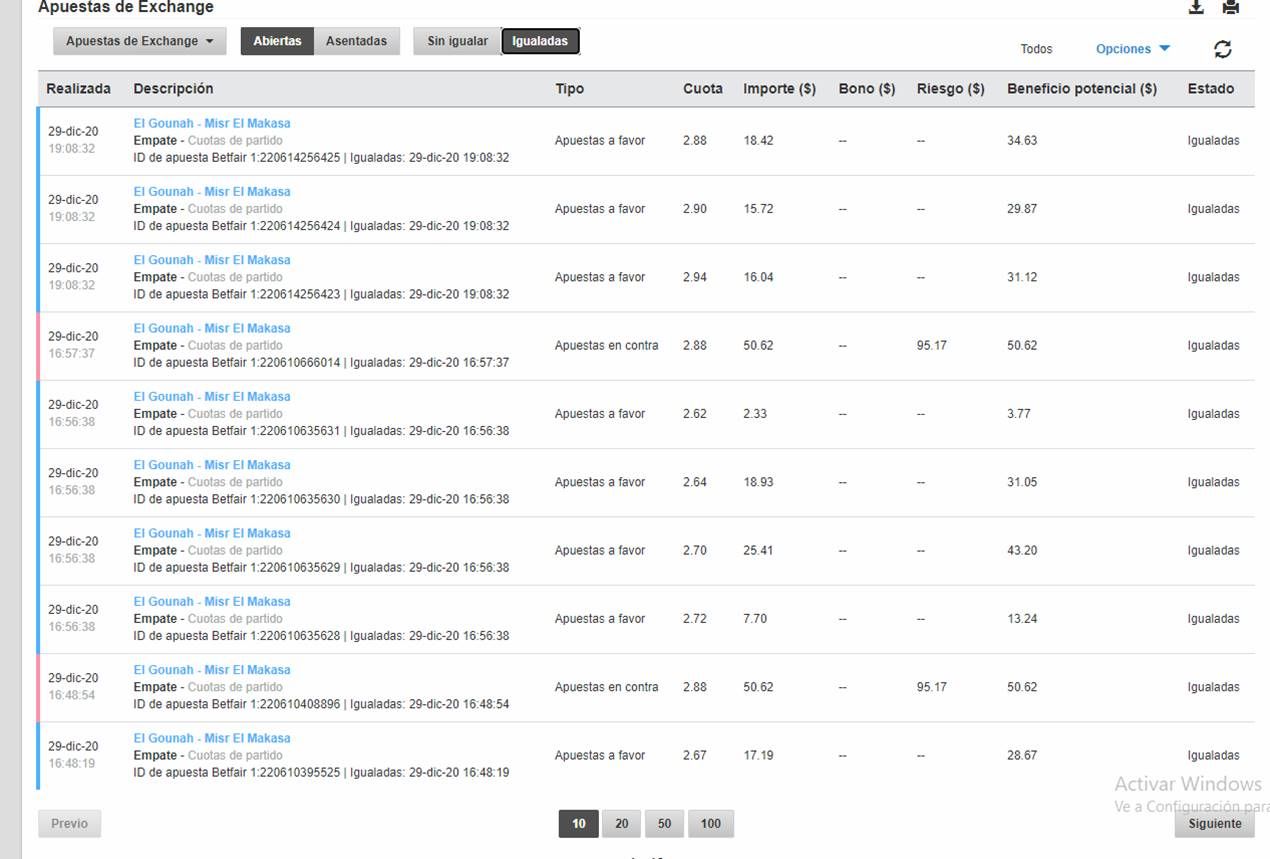Image resolution: width=1270 pixels, height=859 pixels.
Task: Click the 31.12 potential profit value
Action: (1022, 277)
